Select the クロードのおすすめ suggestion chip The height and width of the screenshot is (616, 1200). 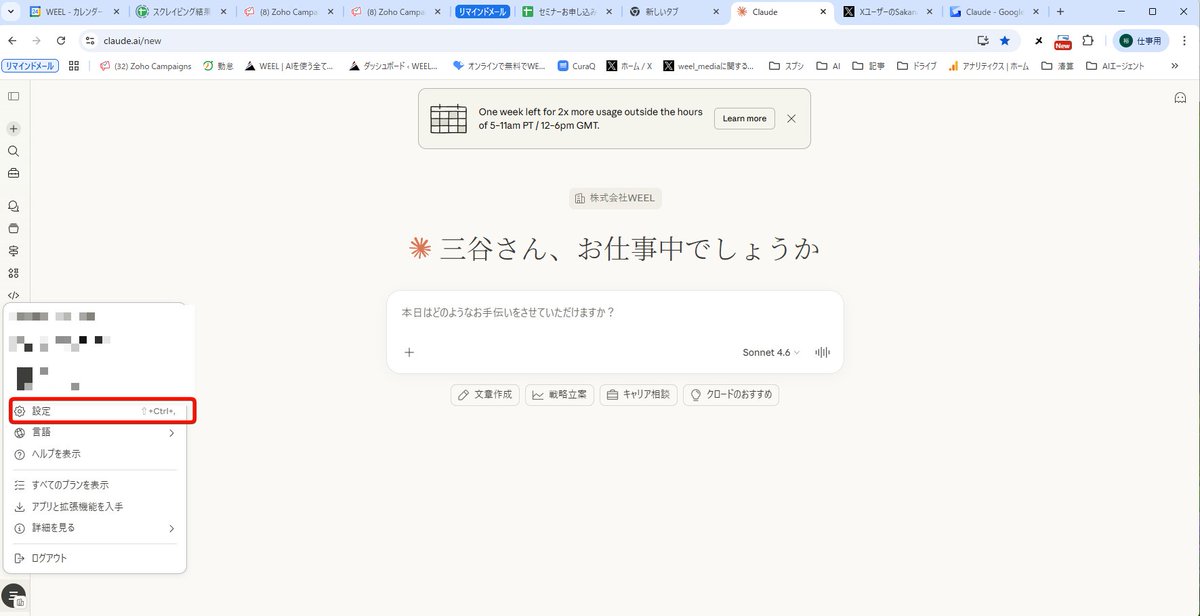[x=730, y=394]
